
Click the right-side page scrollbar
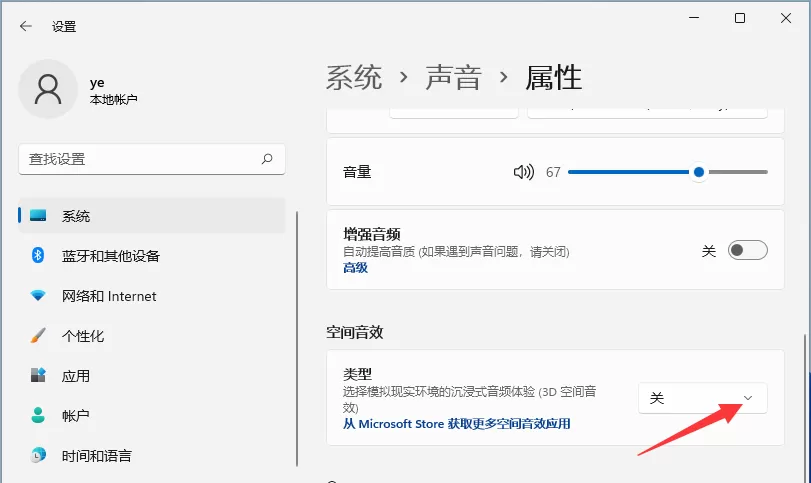(x=805, y=409)
